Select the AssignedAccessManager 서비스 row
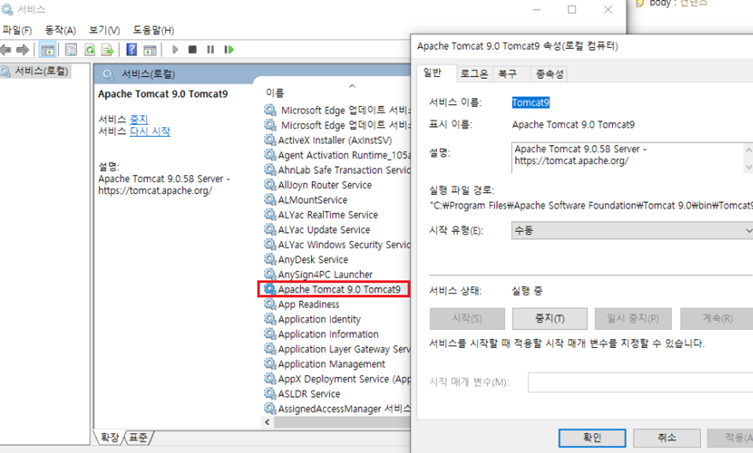The image size is (753, 453). point(336,408)
